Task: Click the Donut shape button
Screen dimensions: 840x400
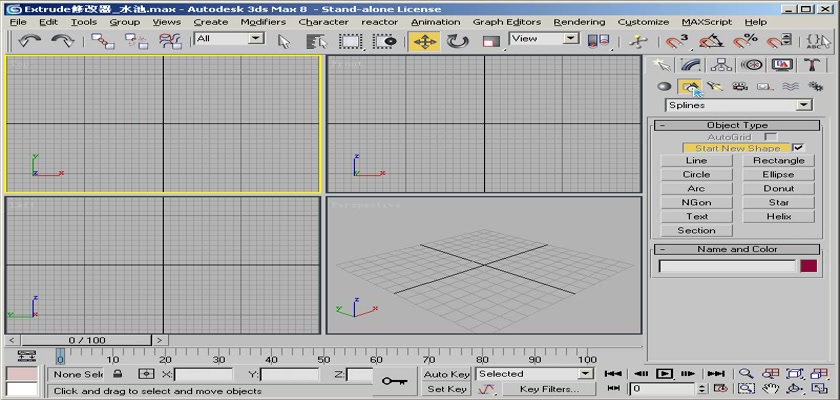Action: [778, 188]
